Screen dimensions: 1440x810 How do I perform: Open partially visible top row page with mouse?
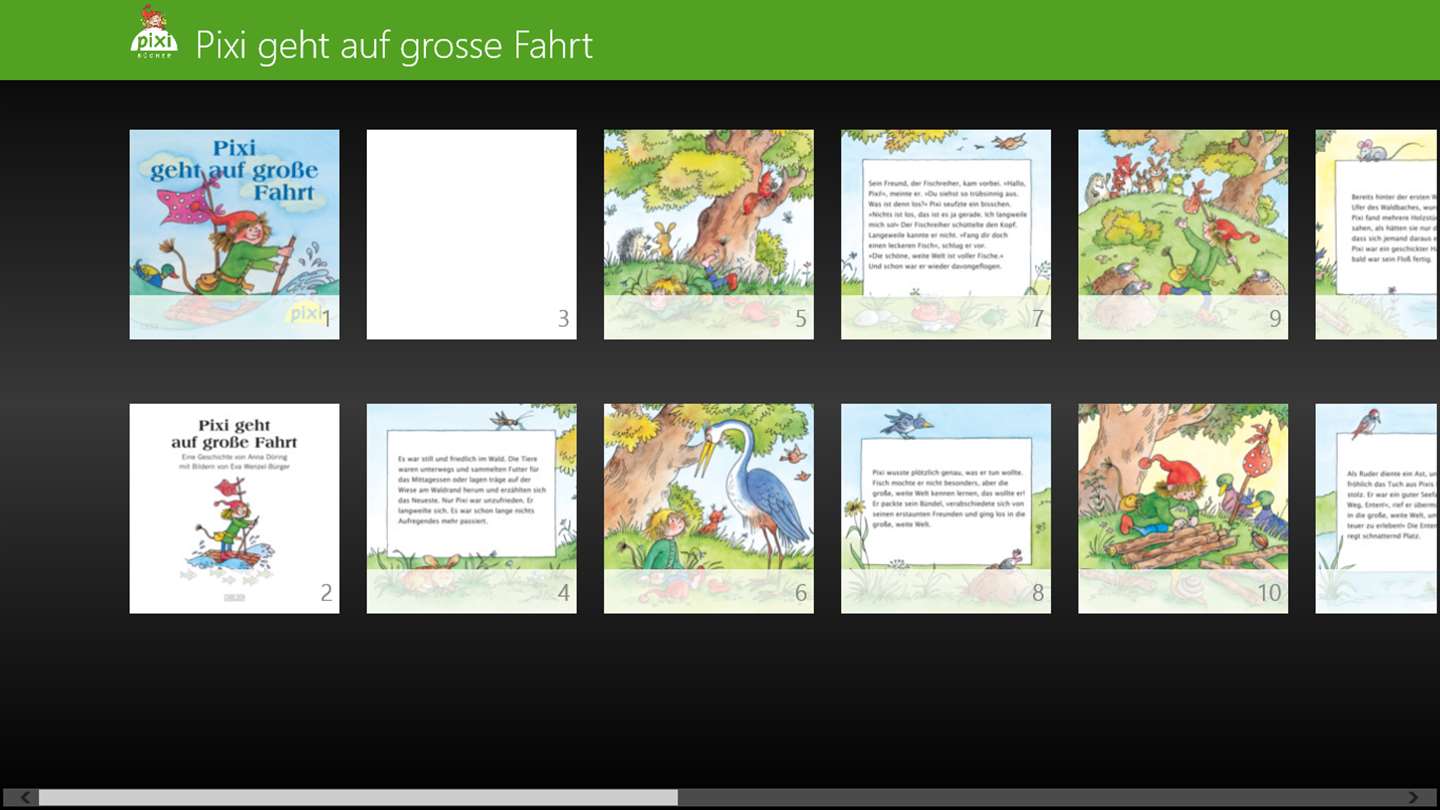[x=1377, y=234]
